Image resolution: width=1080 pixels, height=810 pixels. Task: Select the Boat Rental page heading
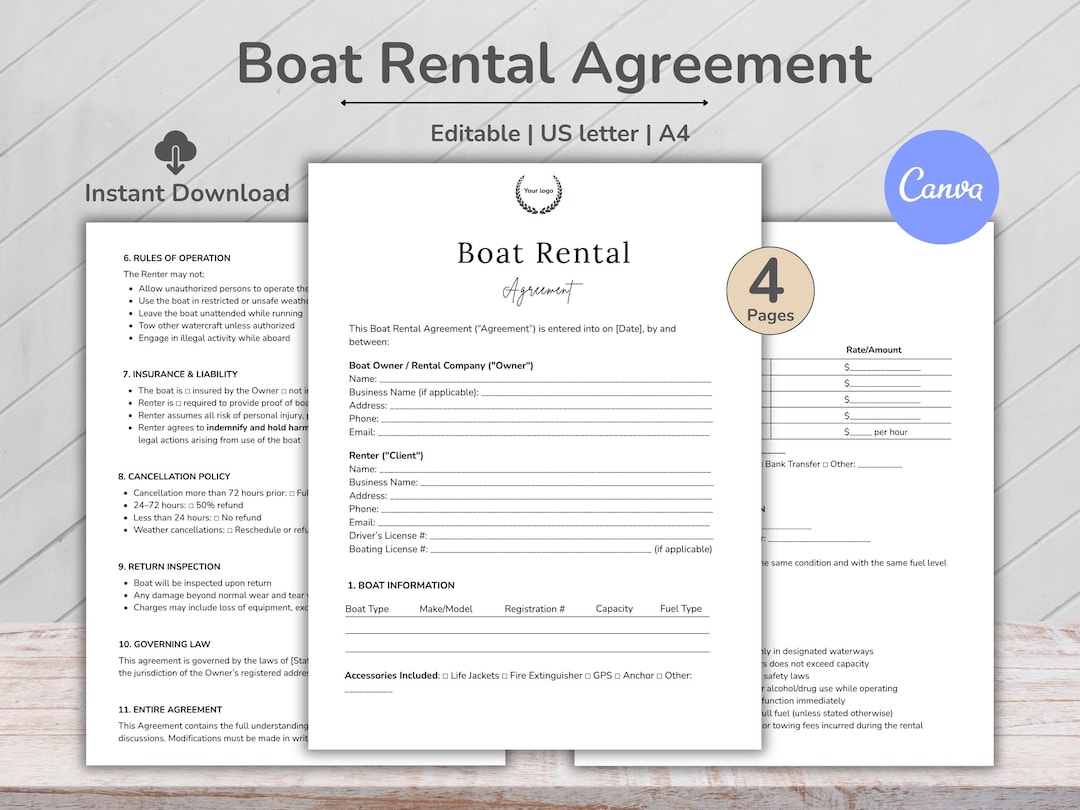[544, 253]
